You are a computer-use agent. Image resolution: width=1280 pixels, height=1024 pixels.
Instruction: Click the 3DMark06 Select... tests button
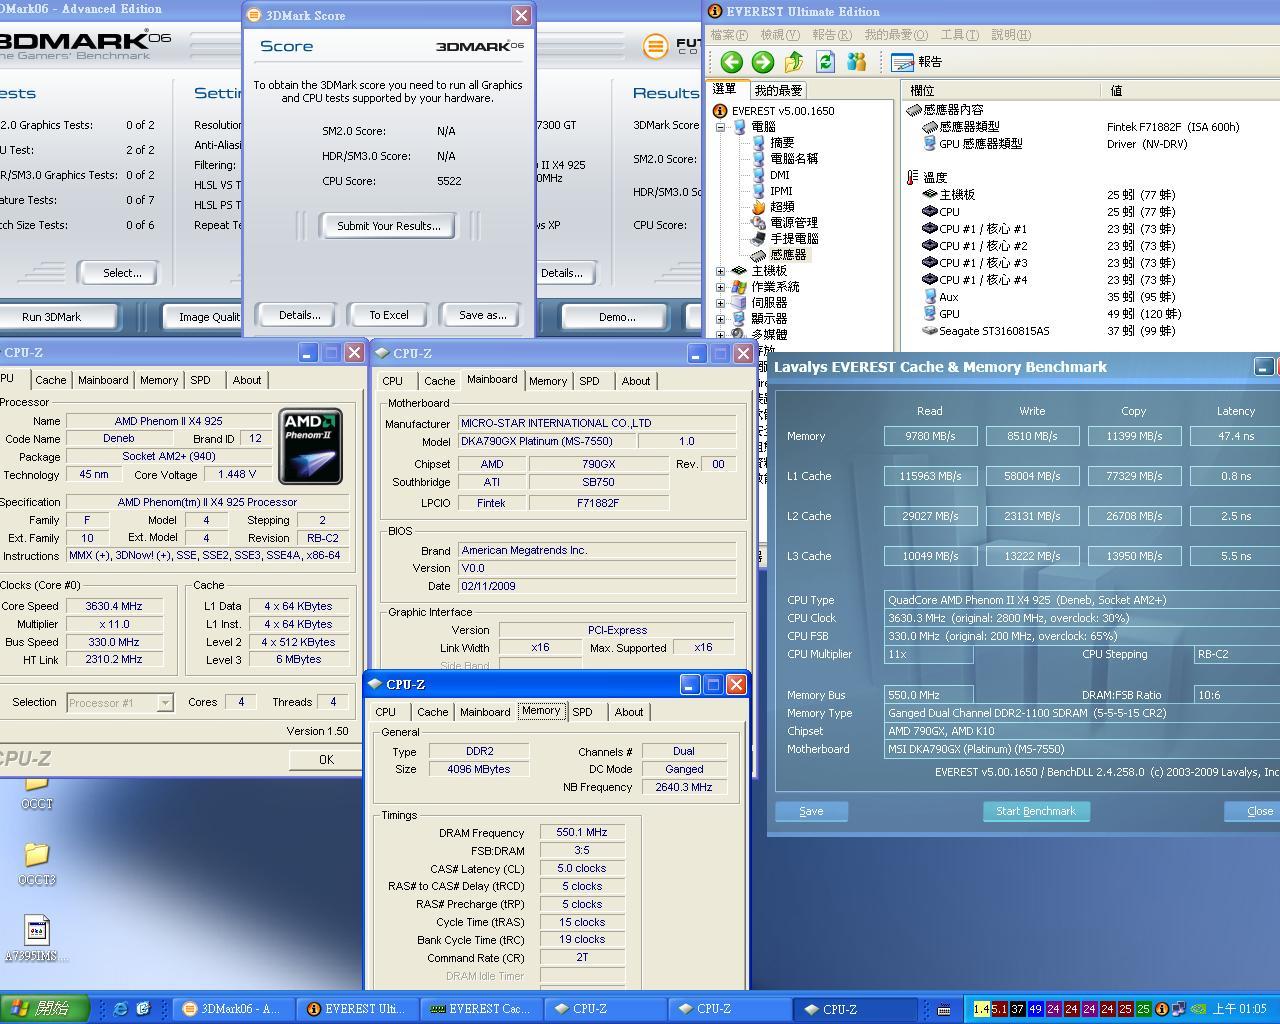click(x=122, y=273)
